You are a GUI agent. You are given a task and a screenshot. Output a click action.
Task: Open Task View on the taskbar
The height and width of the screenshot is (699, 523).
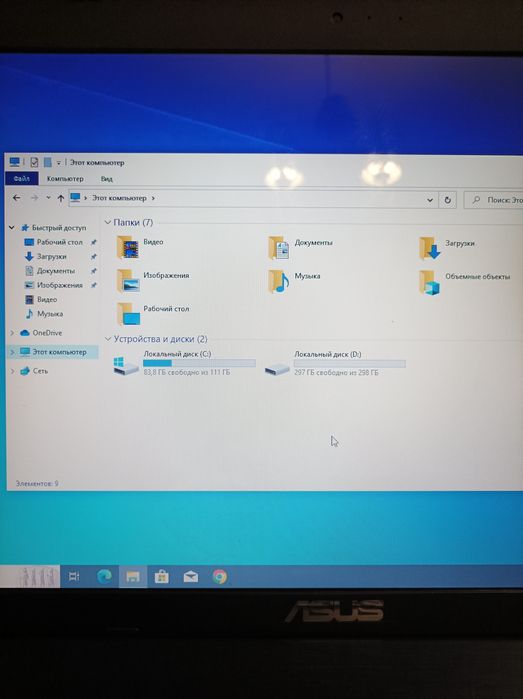click(74, 576)
